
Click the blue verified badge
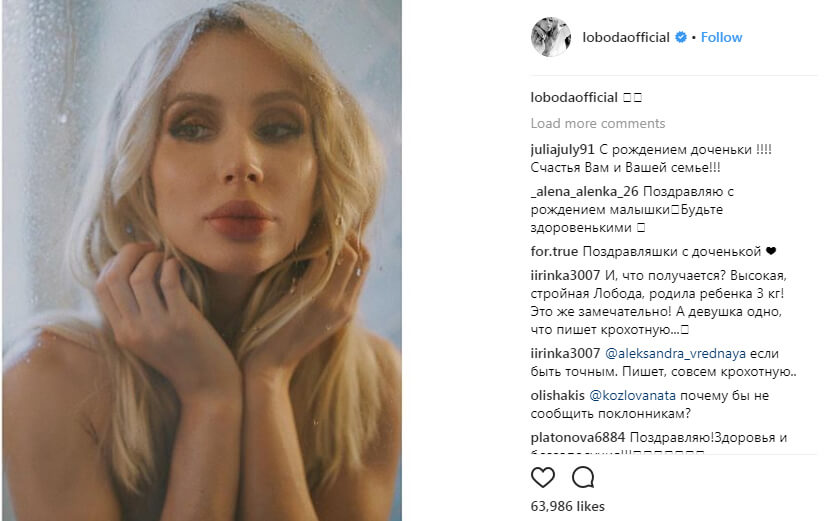(681, 37)
